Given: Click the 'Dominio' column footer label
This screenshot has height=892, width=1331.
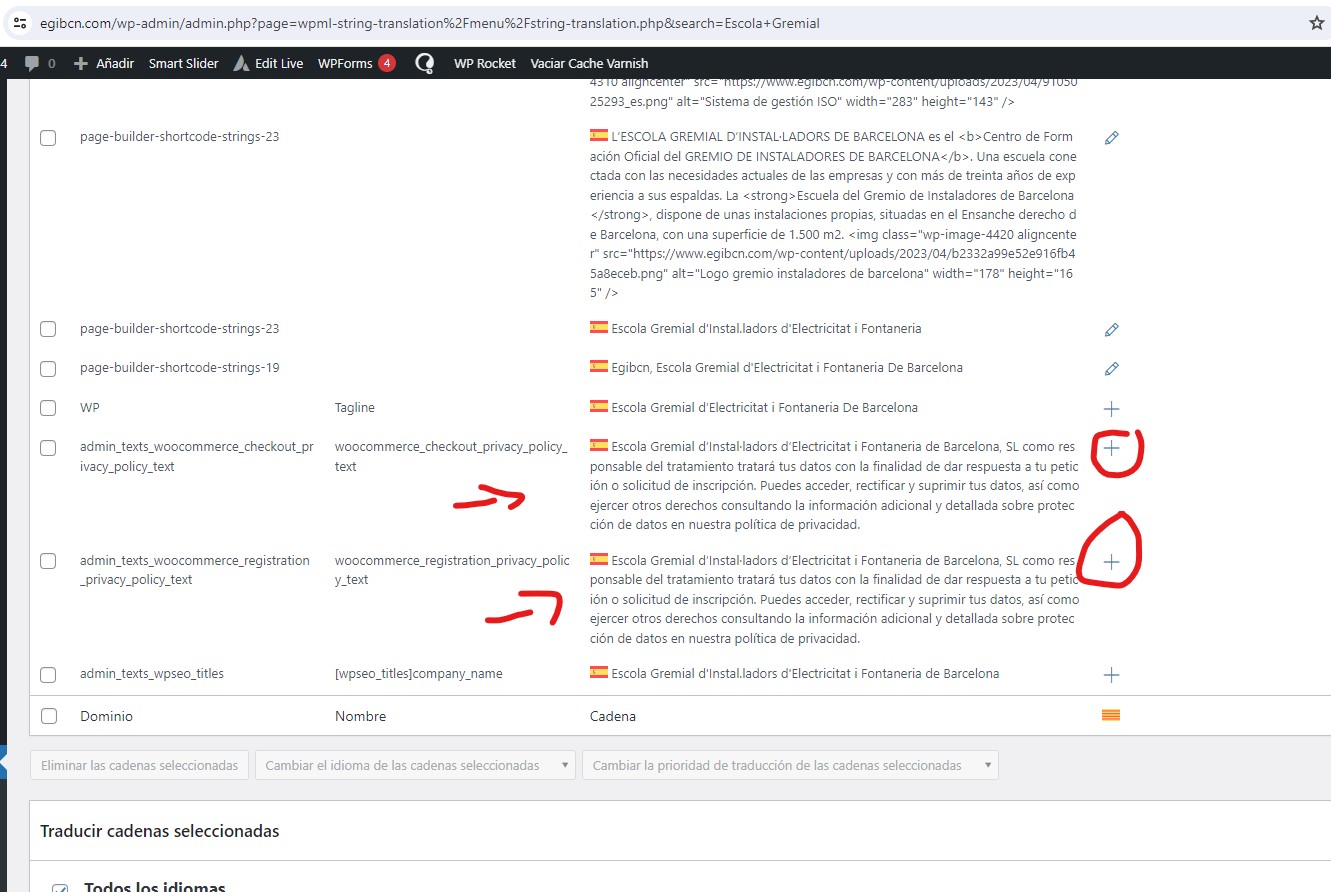Looking at the screenshot, I should tap(106, 716).
